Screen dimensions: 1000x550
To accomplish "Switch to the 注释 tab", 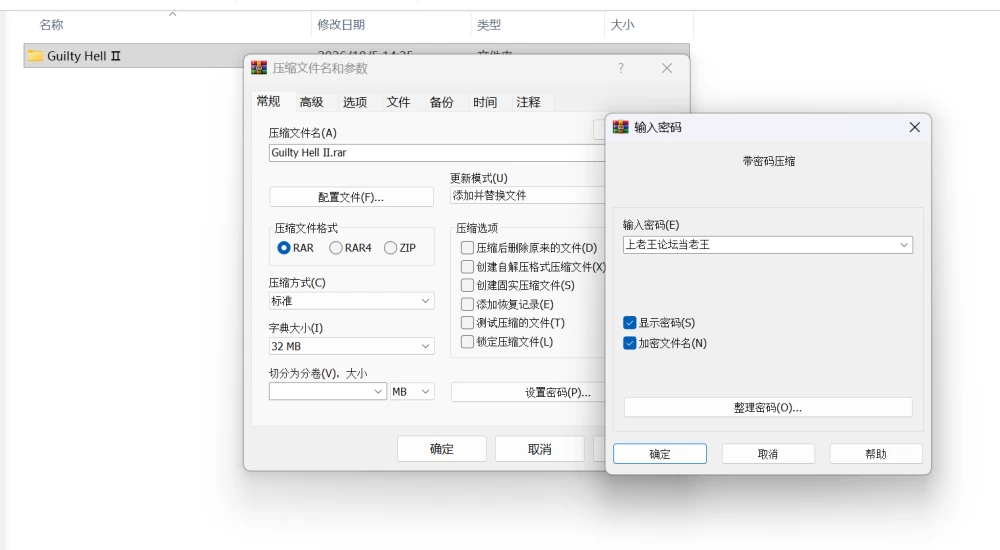I will click(528, 102).
